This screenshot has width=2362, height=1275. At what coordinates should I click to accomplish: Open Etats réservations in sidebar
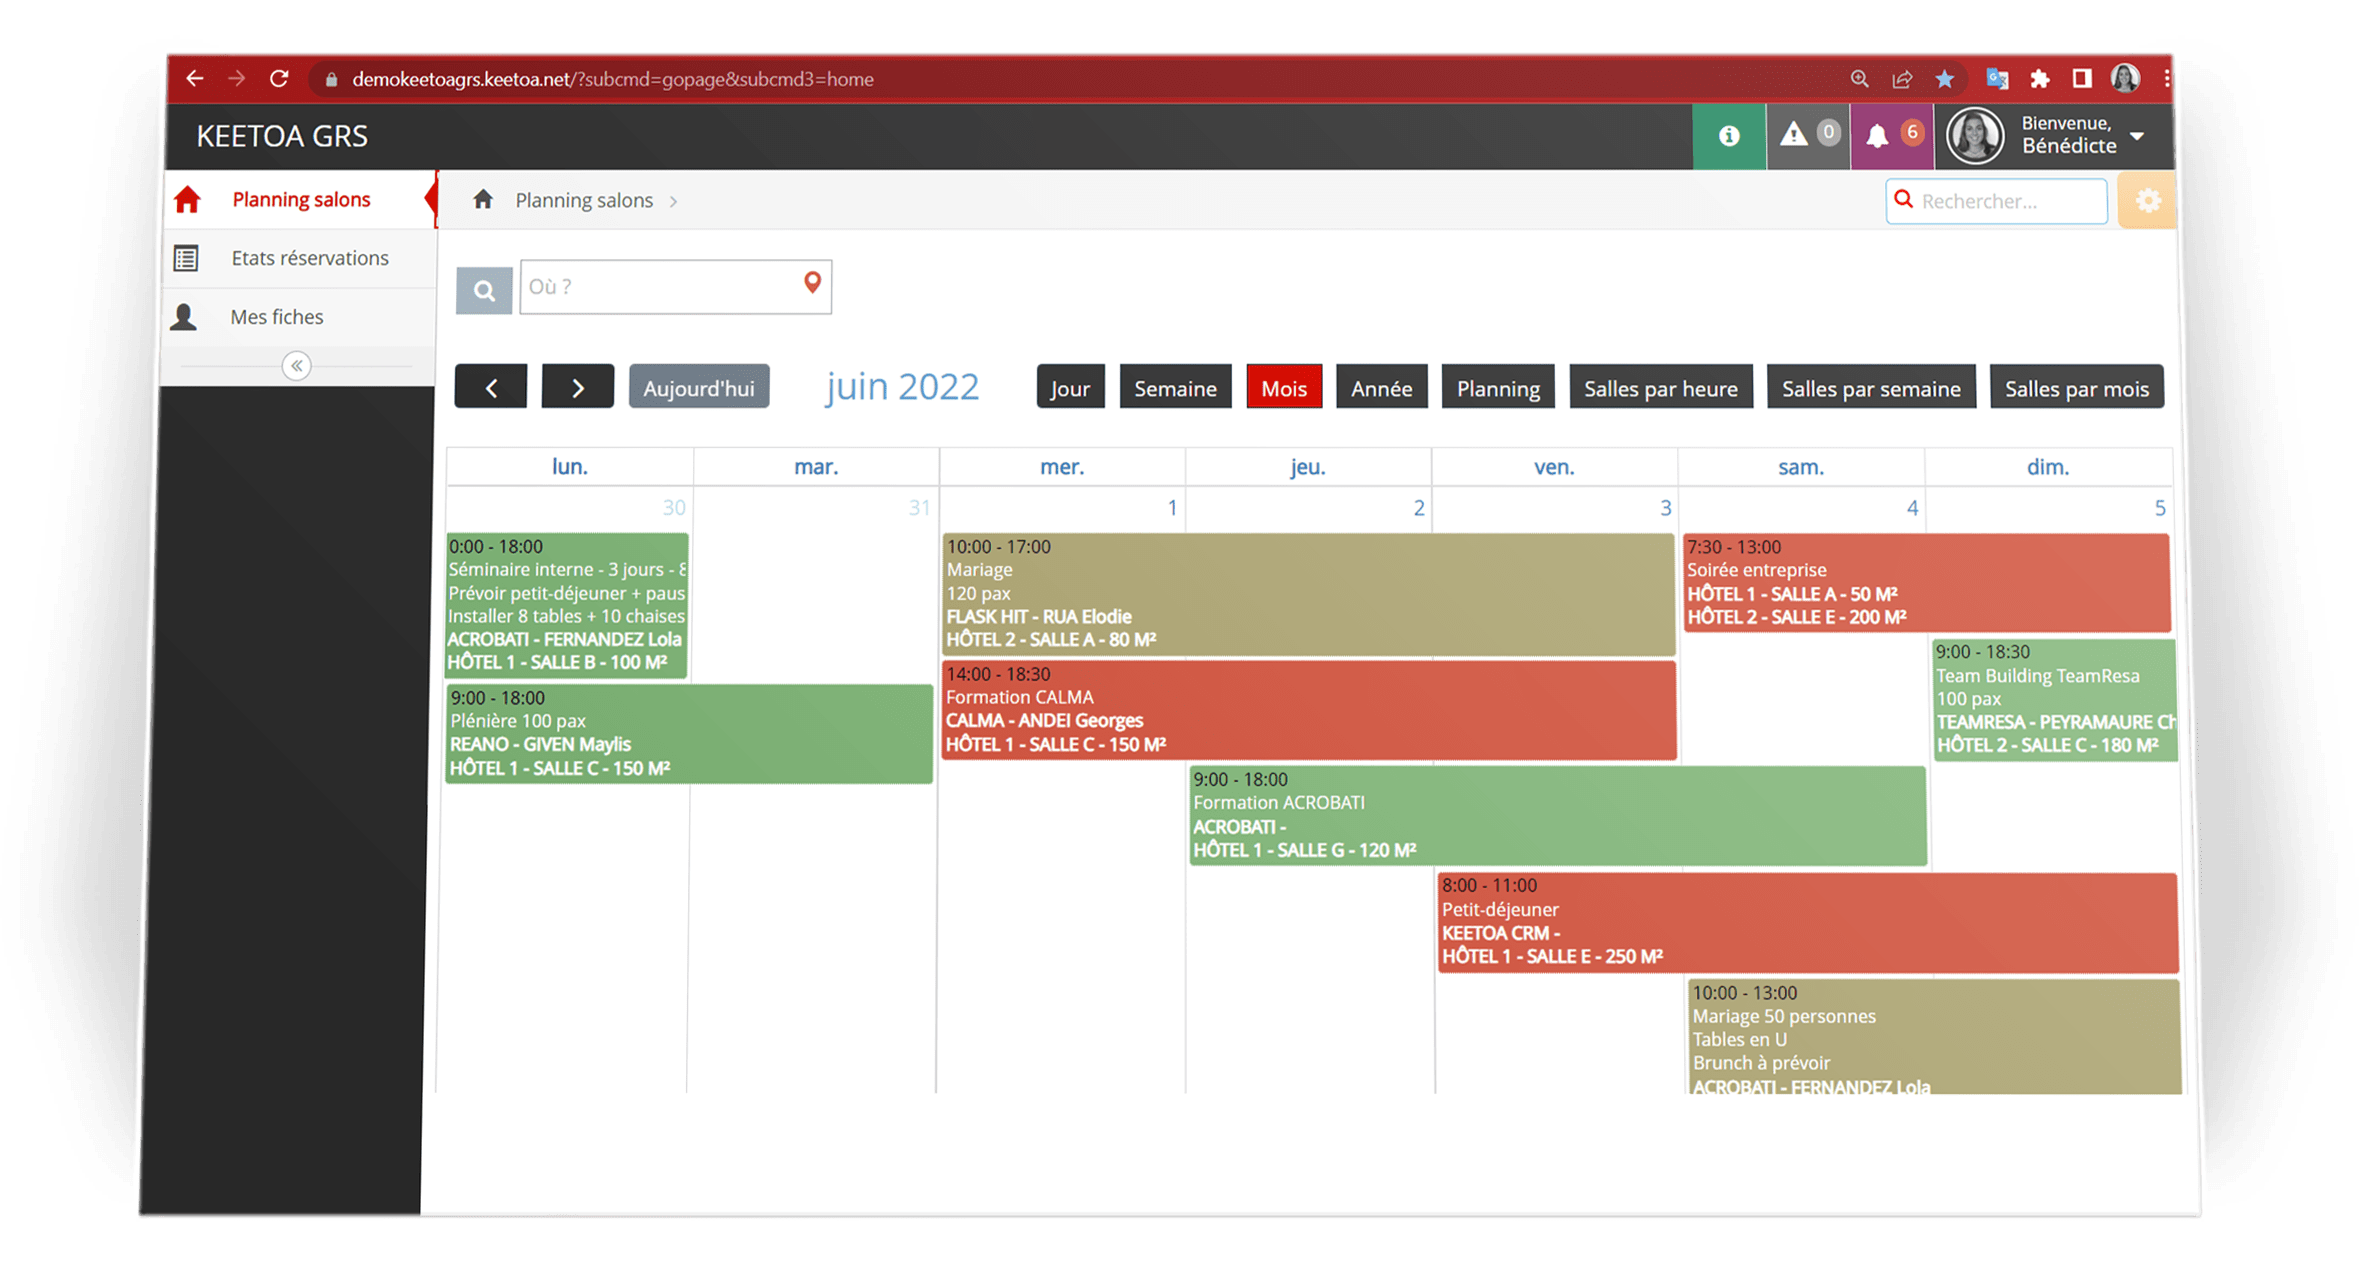[x=309, y=258]
